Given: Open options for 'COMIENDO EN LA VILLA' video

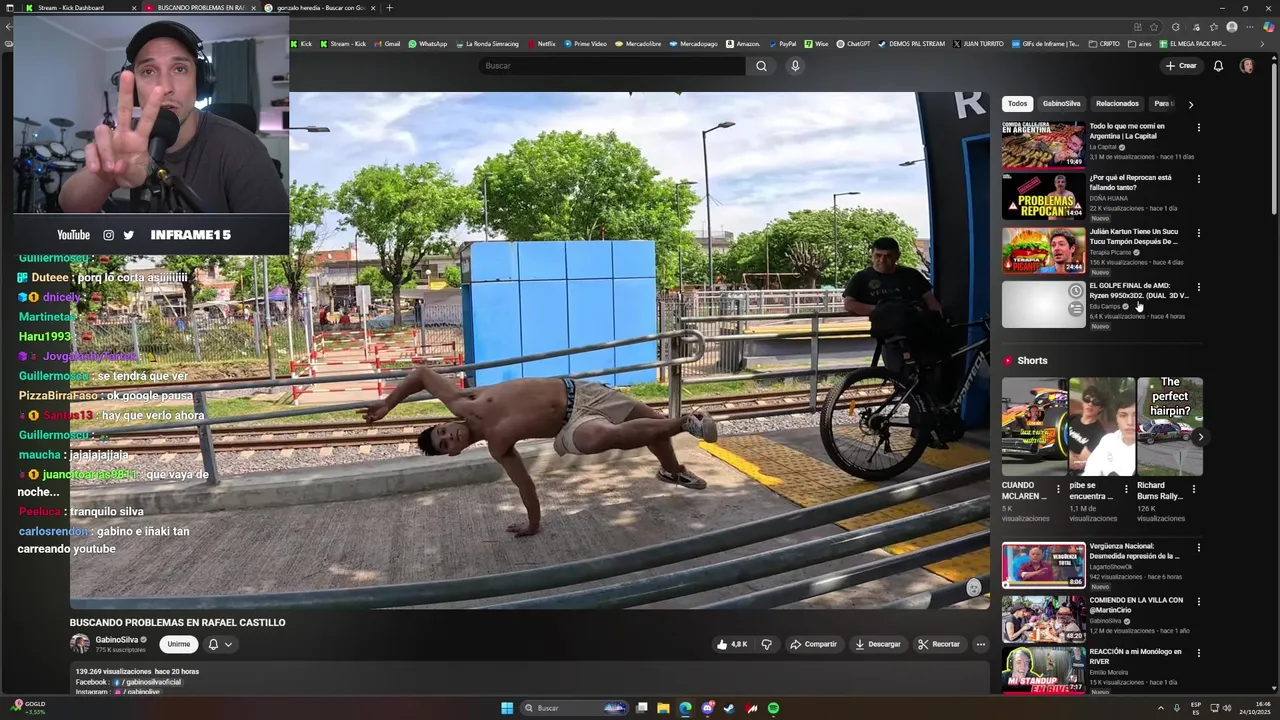Looking at the screenshot, I should point(1198,602).
